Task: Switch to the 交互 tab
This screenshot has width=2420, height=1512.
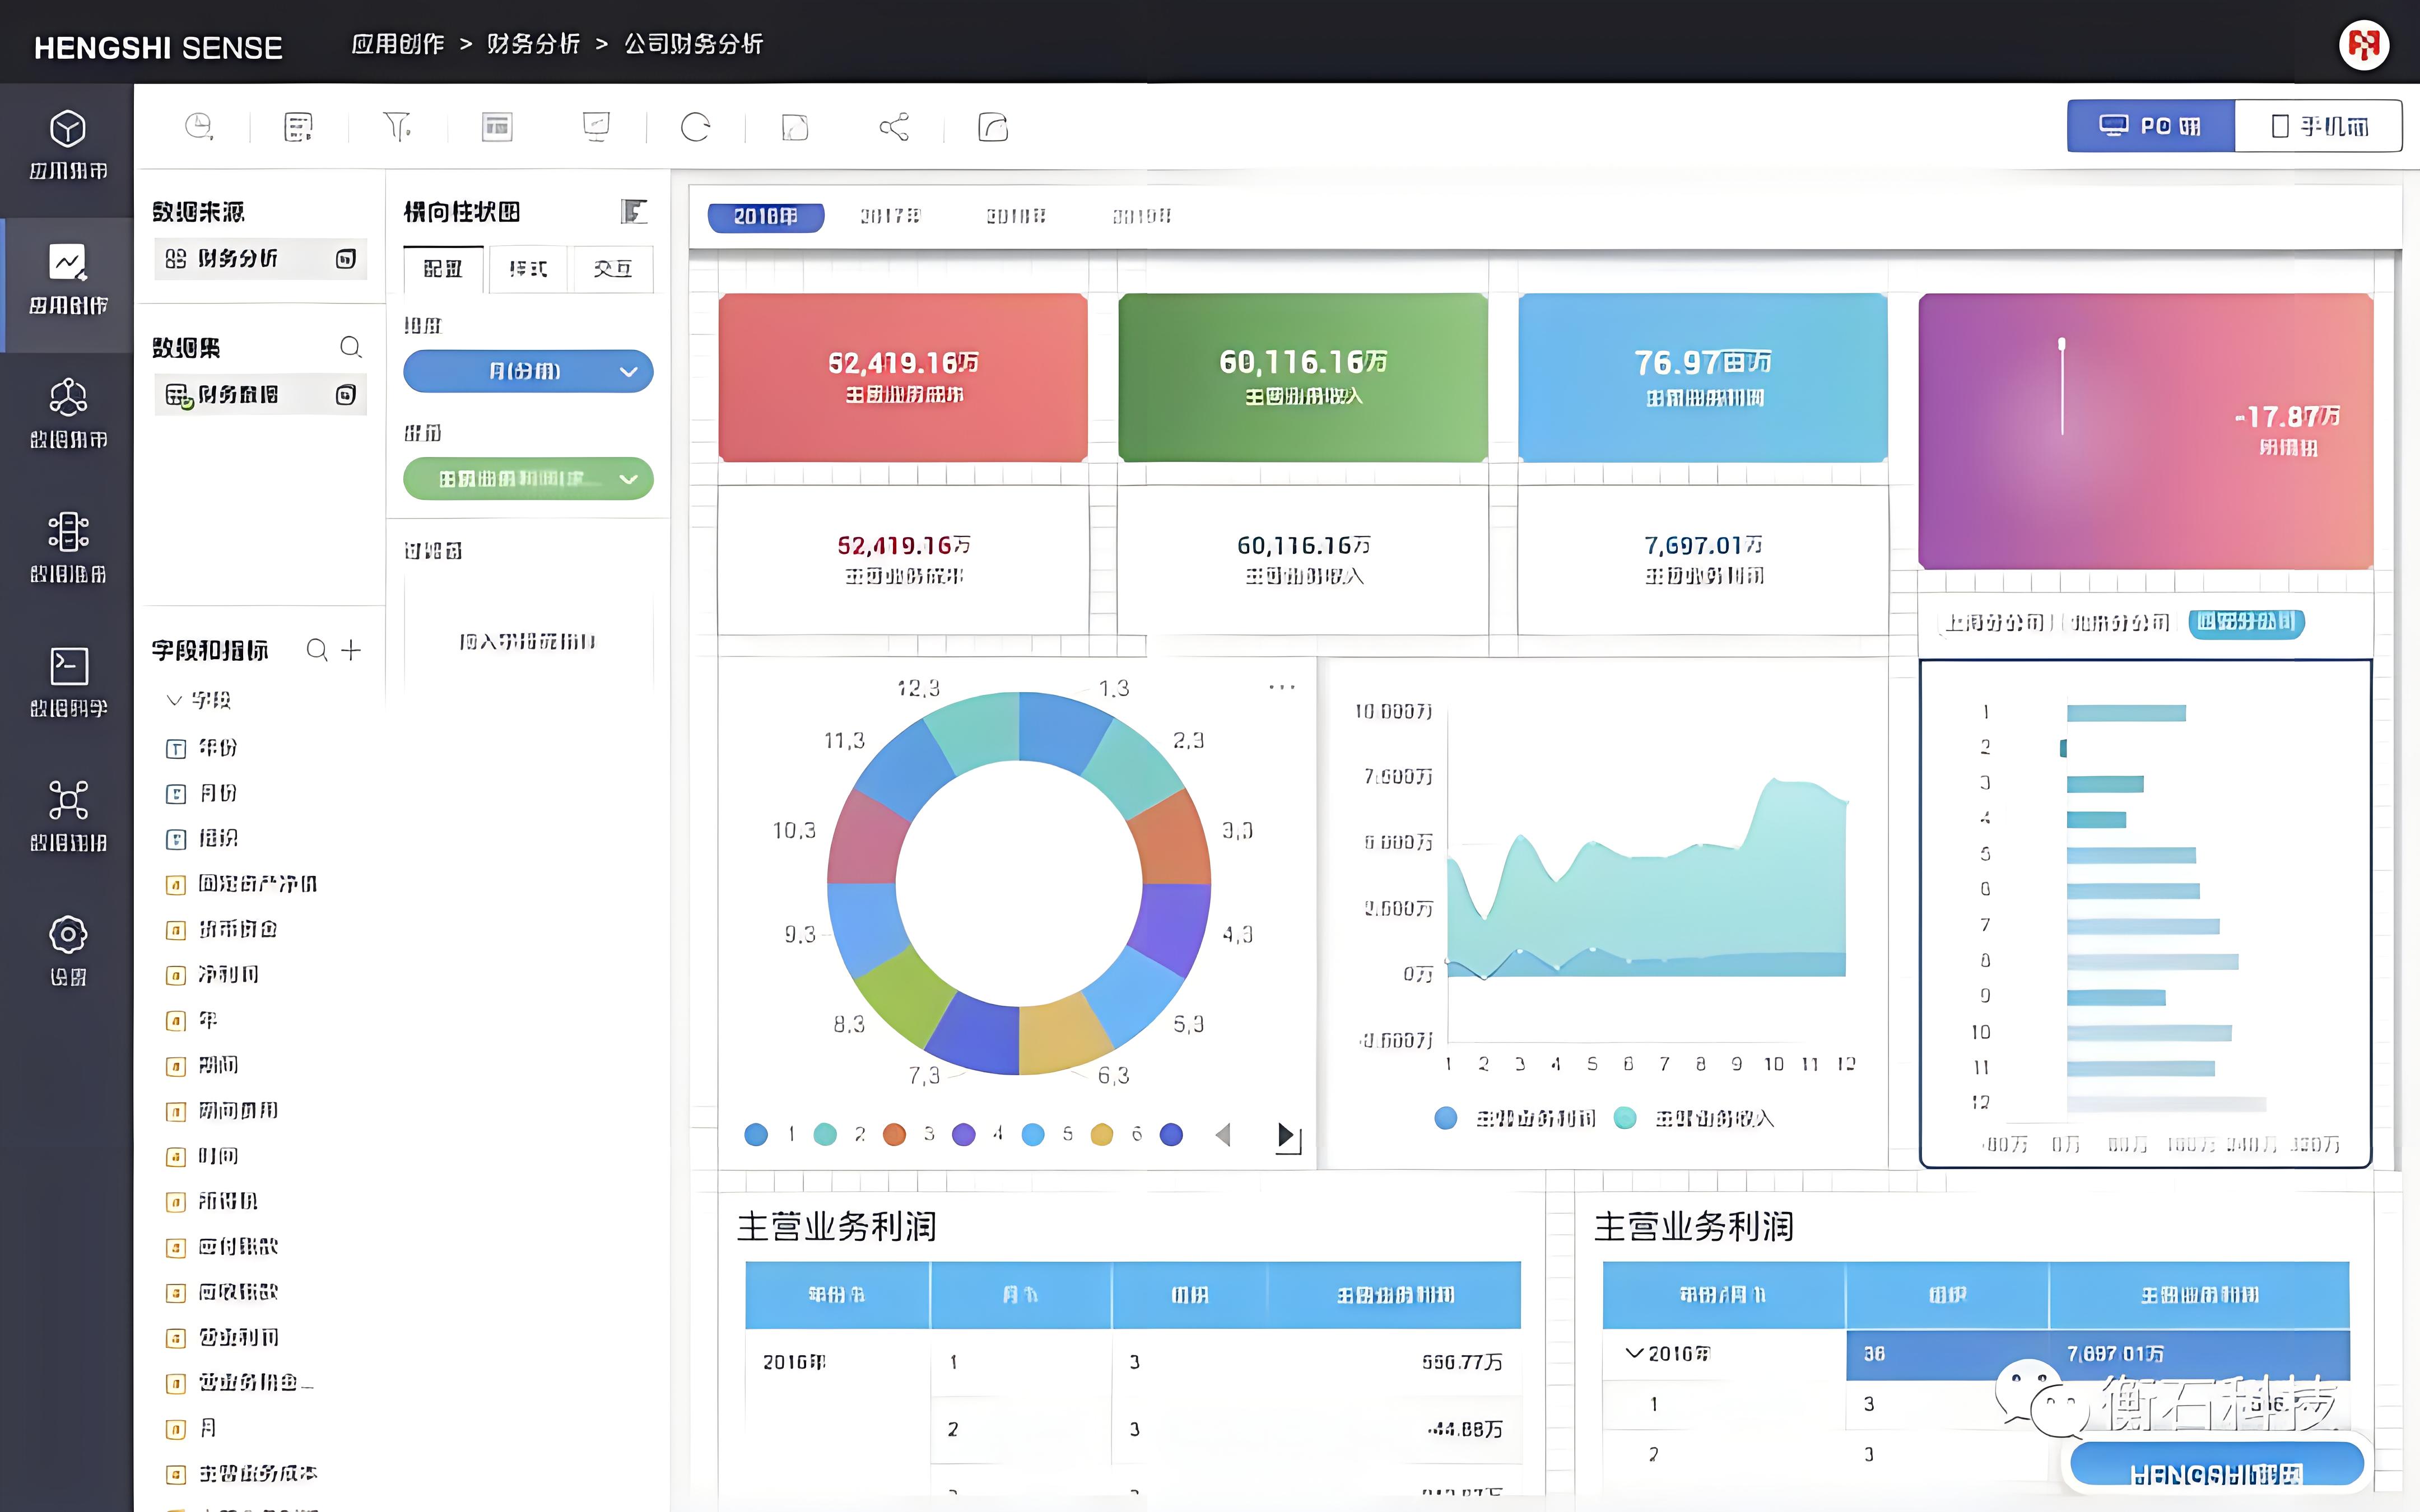Action: 612,268
